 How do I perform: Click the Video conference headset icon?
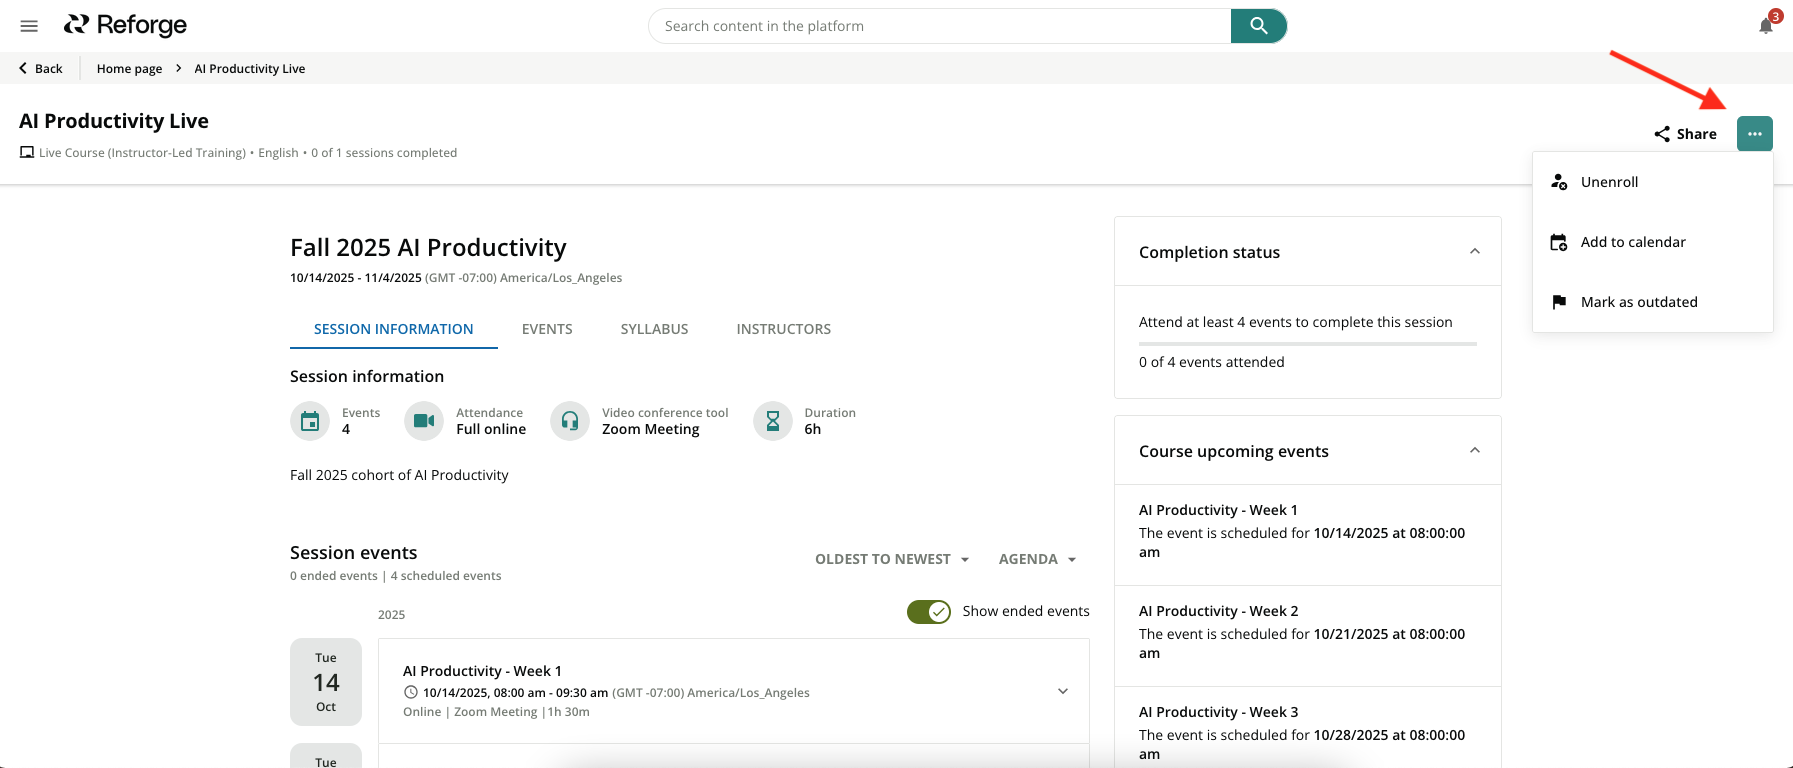[x=570, y=421]
